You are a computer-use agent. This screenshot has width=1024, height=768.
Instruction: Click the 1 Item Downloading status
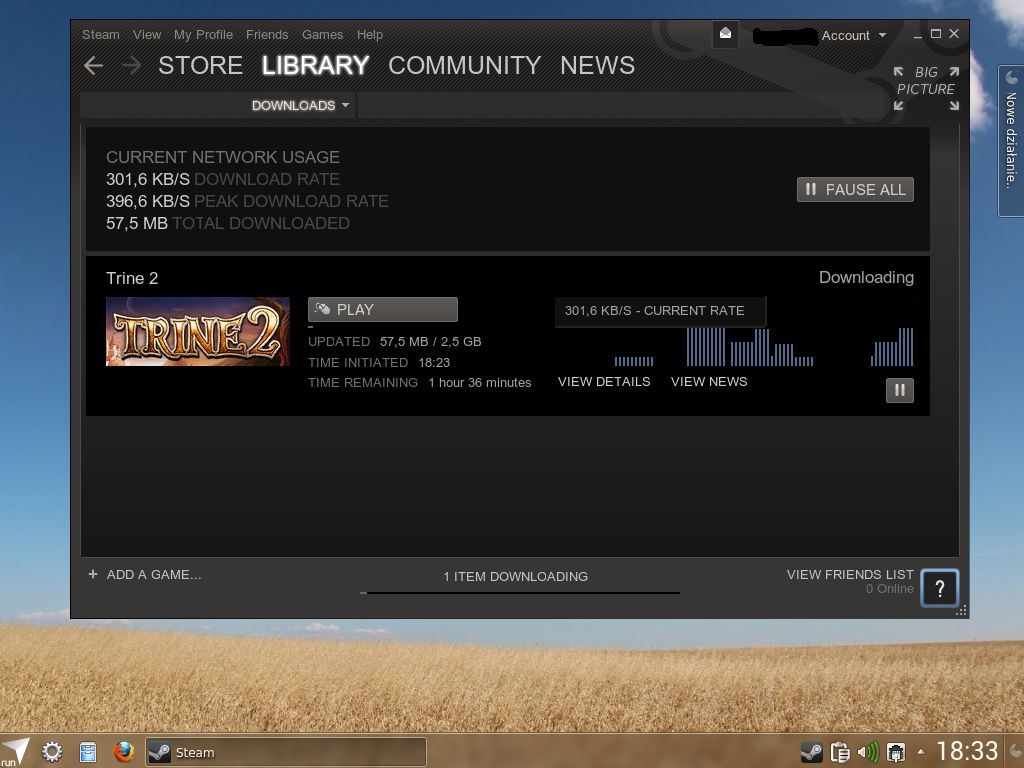click(515, 577)
